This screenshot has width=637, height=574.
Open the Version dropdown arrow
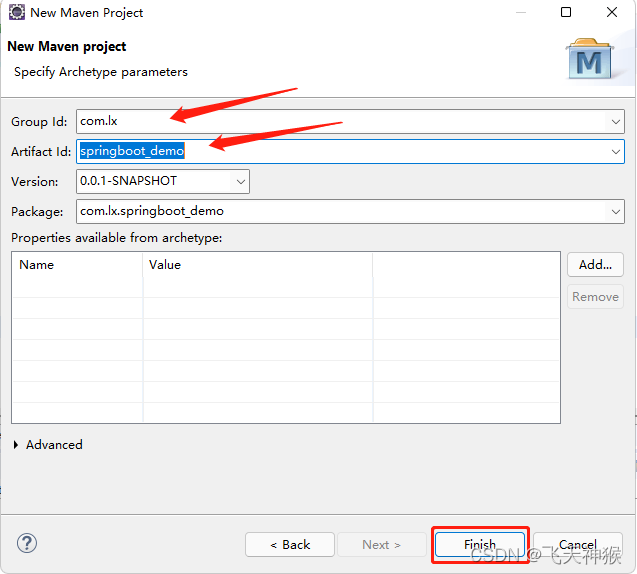click(x=240, y=182)
